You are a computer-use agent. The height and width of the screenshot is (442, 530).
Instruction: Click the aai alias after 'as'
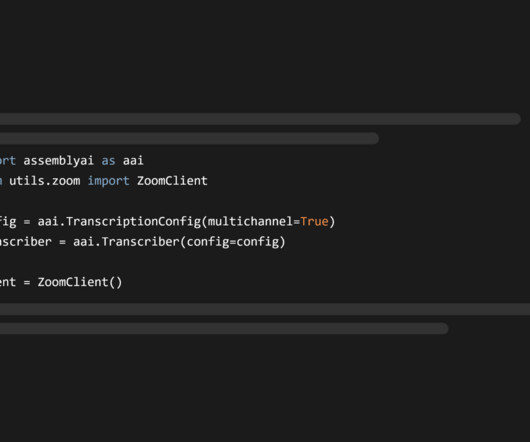(133, 161)
